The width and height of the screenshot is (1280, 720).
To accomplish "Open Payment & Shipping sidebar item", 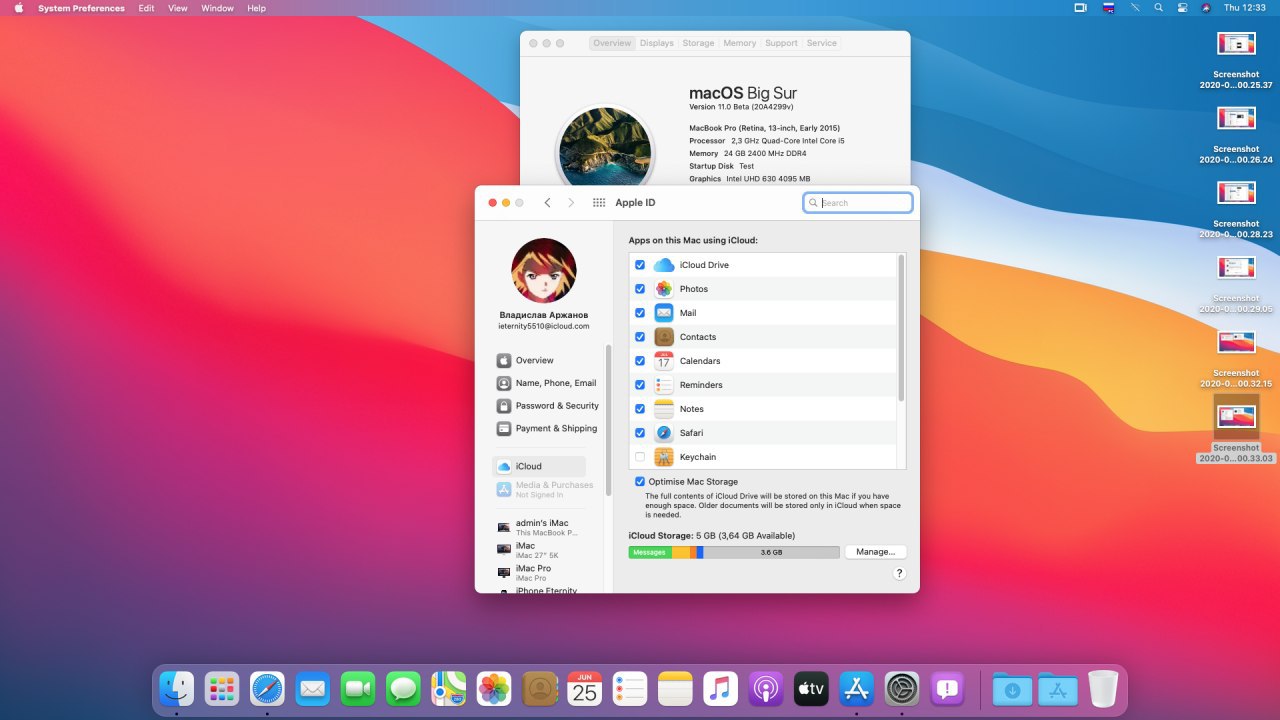I will click(546, 428).
